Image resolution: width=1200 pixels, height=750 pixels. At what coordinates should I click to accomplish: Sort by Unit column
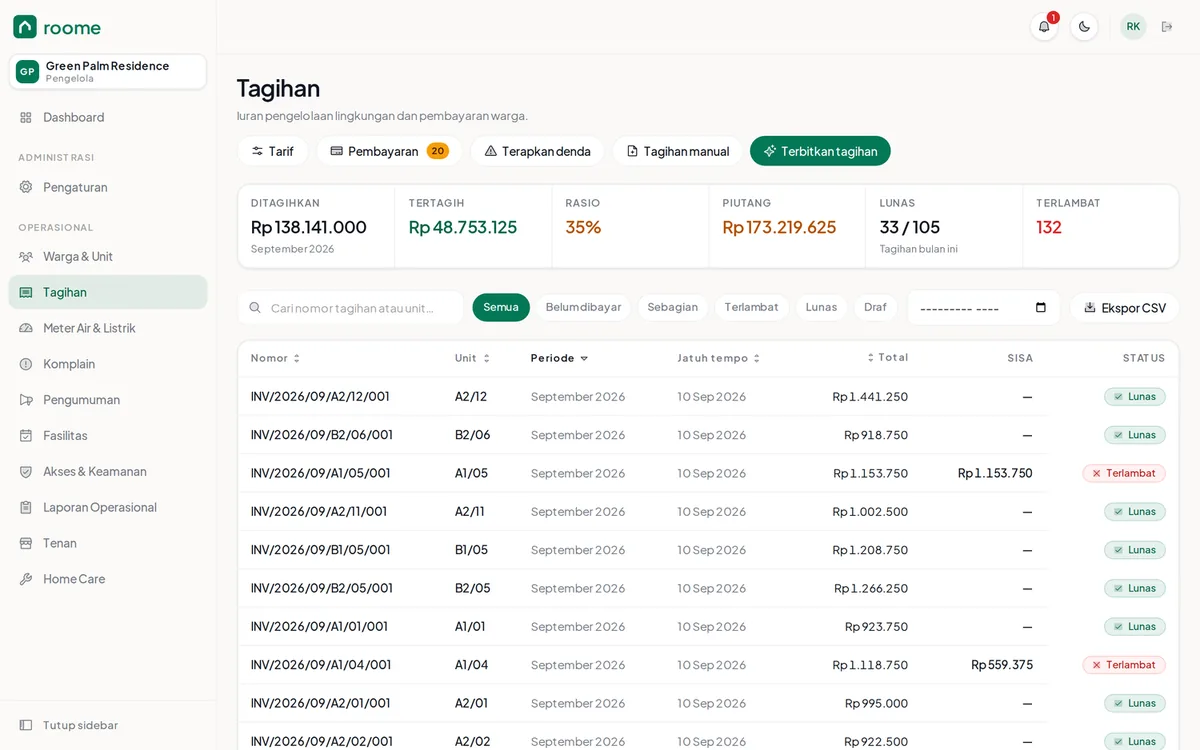tap(472, 358)
